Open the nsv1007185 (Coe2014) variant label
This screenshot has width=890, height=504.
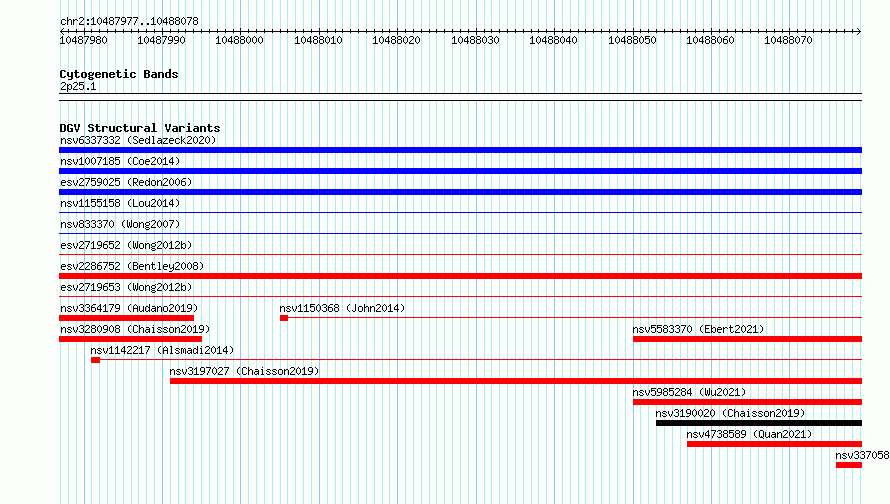120,161
